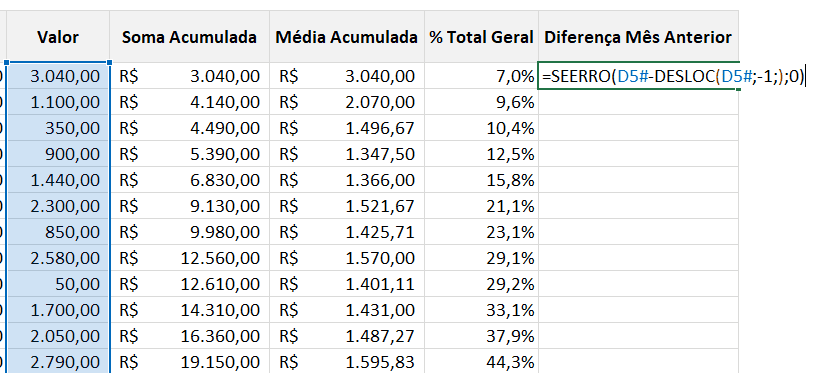This screenshot has width=816, height=373.
Task: Select the Média Acumulada cell with 1.401,11
Action: (347, 284)
